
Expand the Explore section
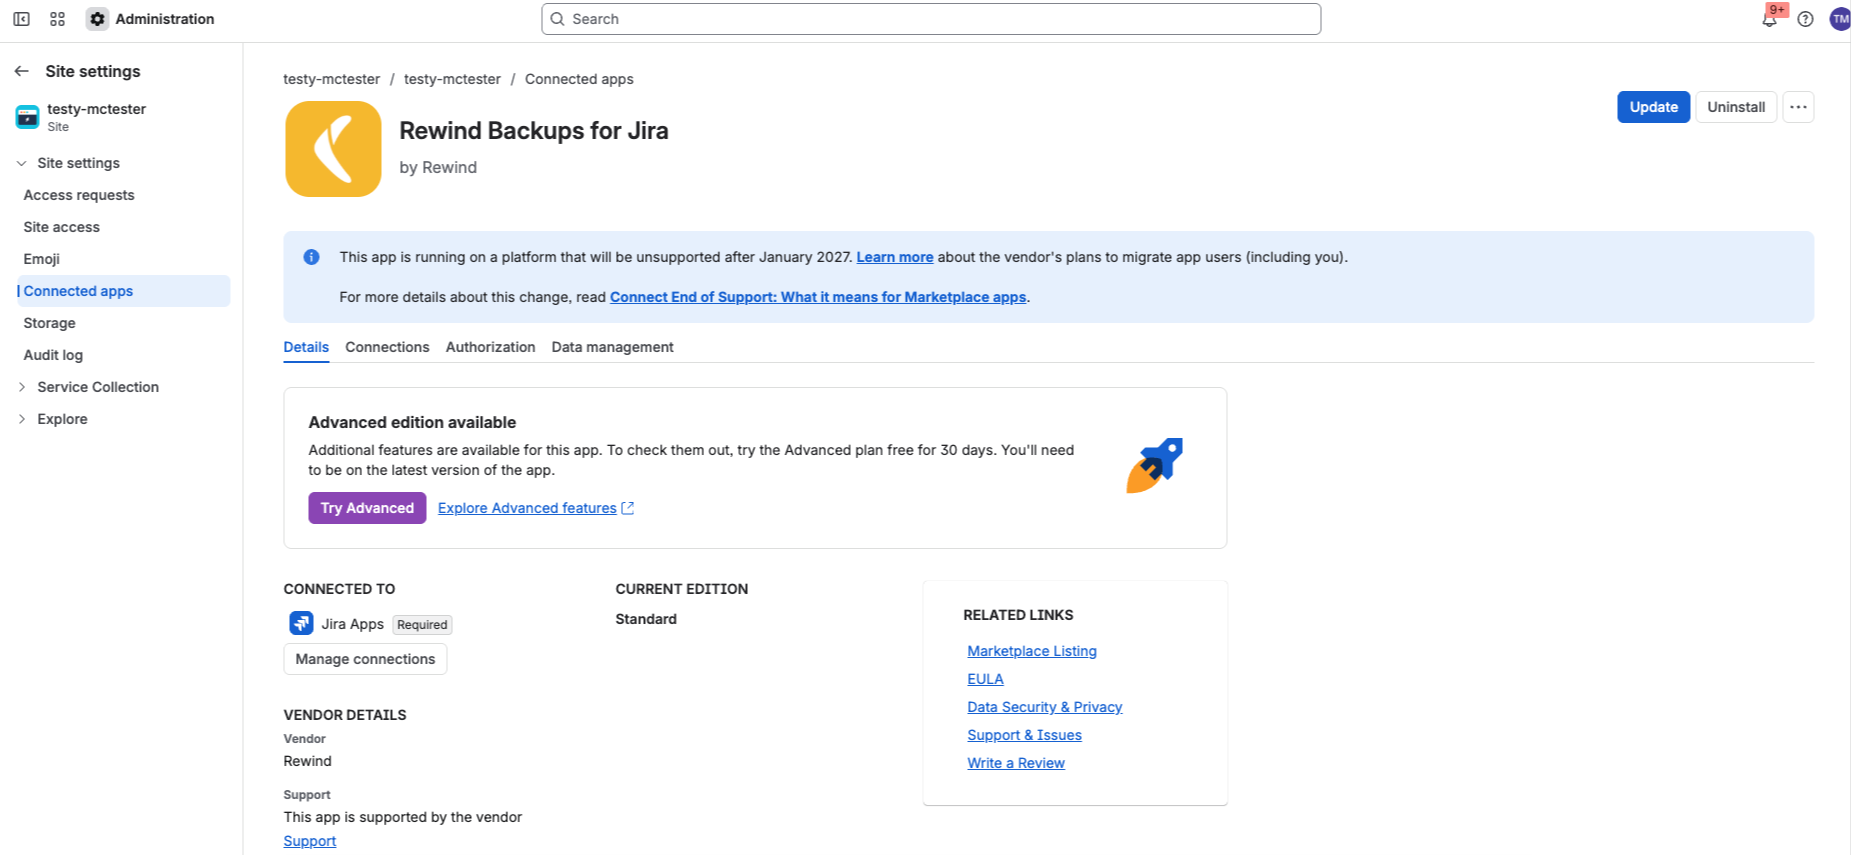pos(22,419)
